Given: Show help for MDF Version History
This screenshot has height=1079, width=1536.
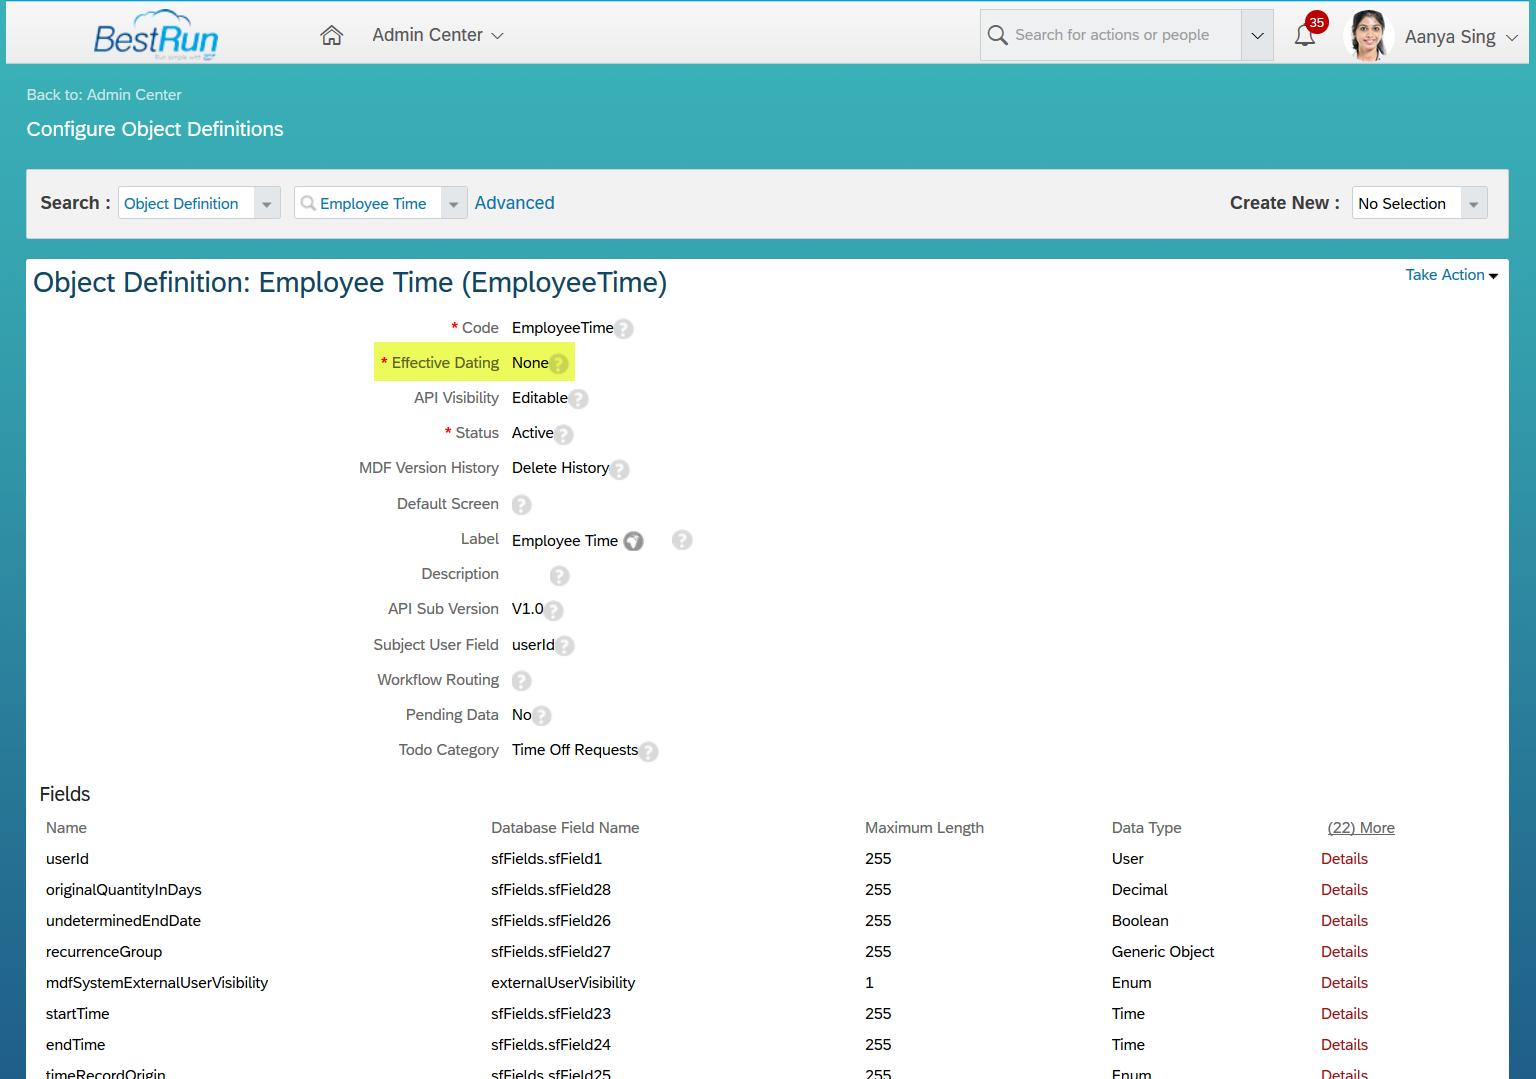Looking at the screenshot, I should (x=620, y=469).
